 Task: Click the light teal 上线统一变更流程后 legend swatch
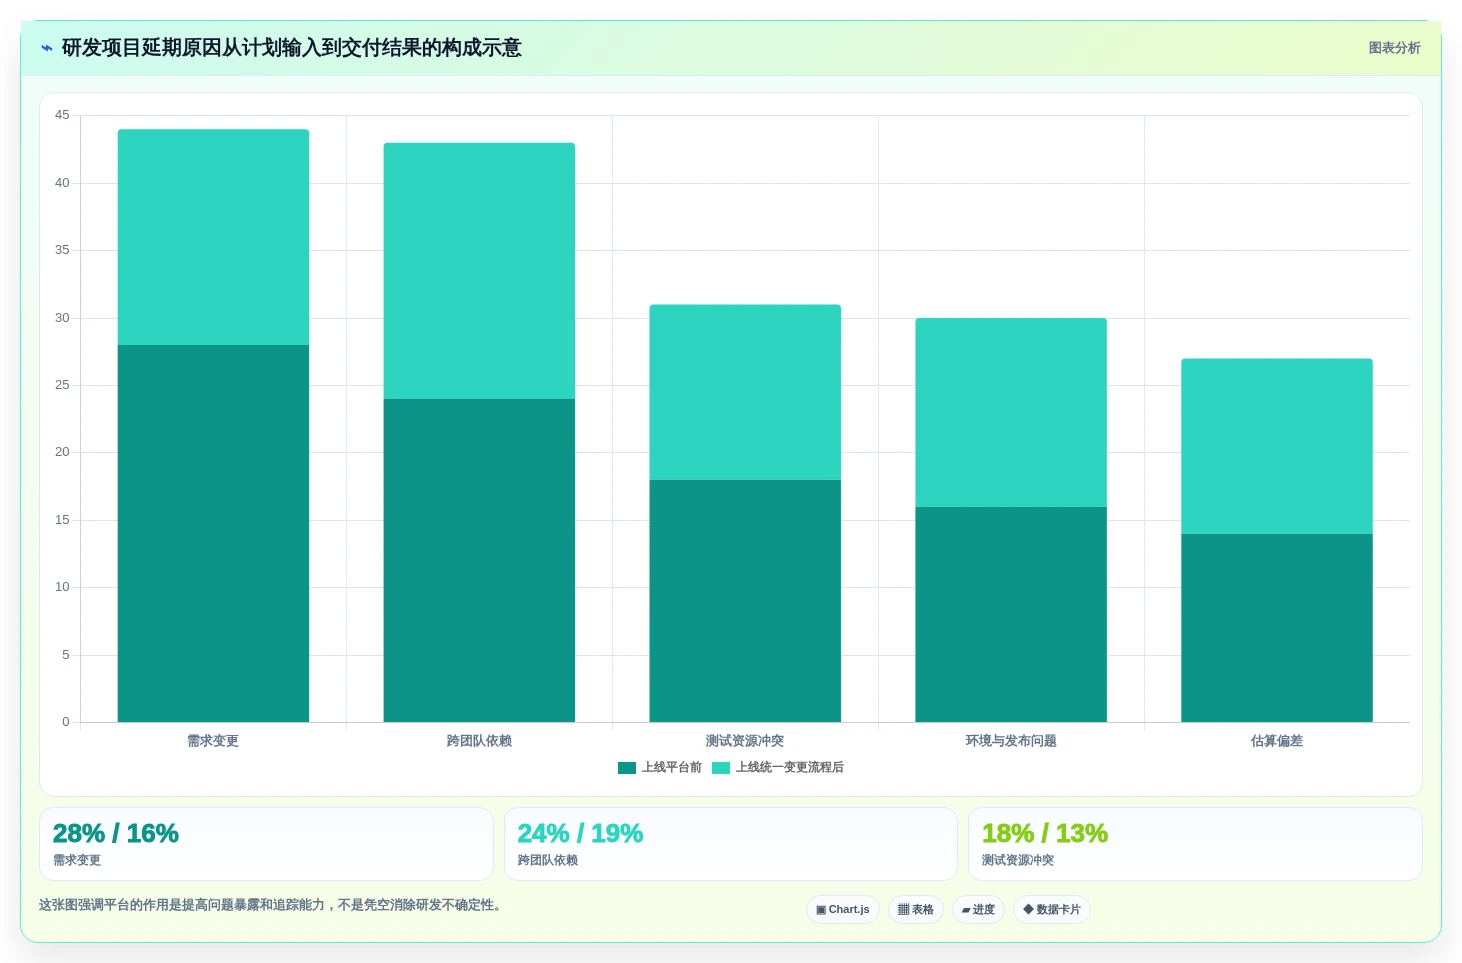[x=721, y=768]
